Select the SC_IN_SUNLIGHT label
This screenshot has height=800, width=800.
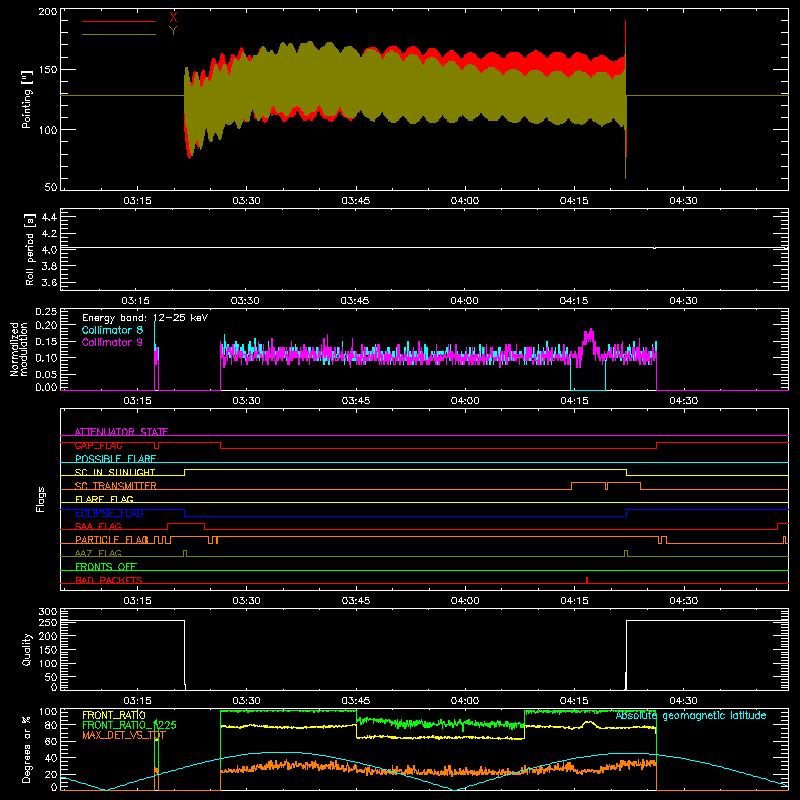click(115, 472)
